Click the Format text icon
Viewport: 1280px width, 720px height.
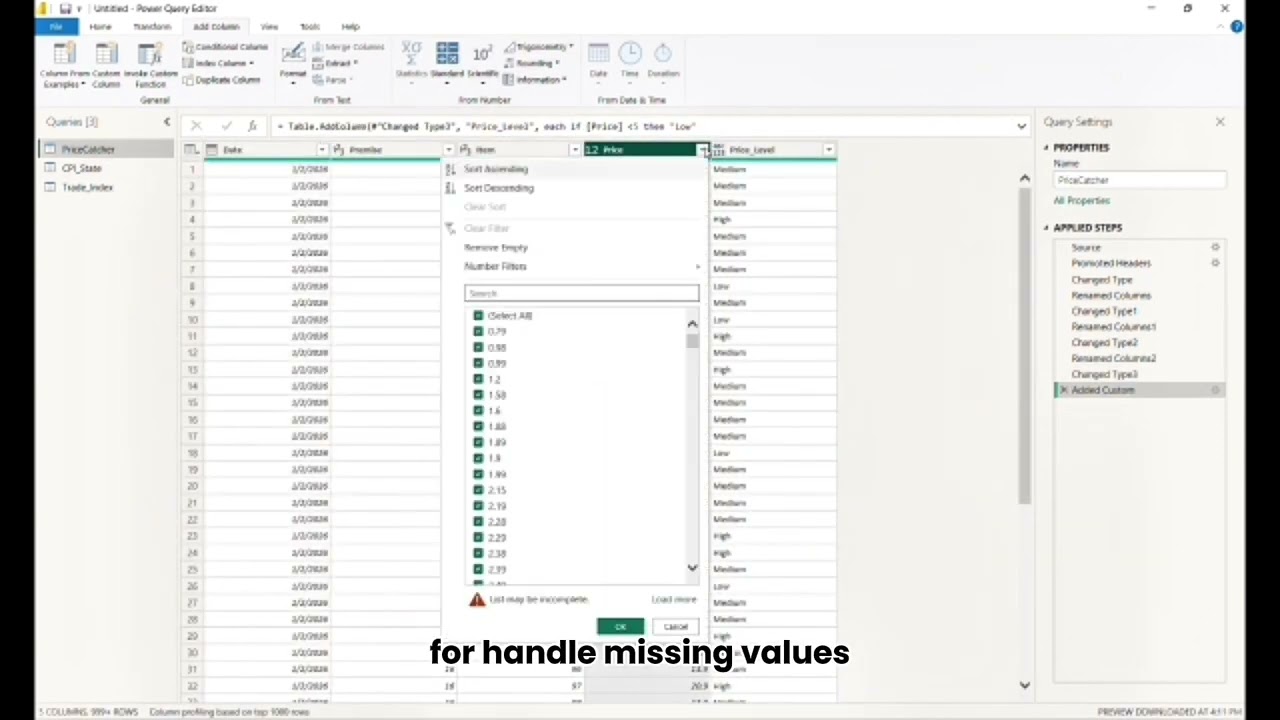pos(293,54)
